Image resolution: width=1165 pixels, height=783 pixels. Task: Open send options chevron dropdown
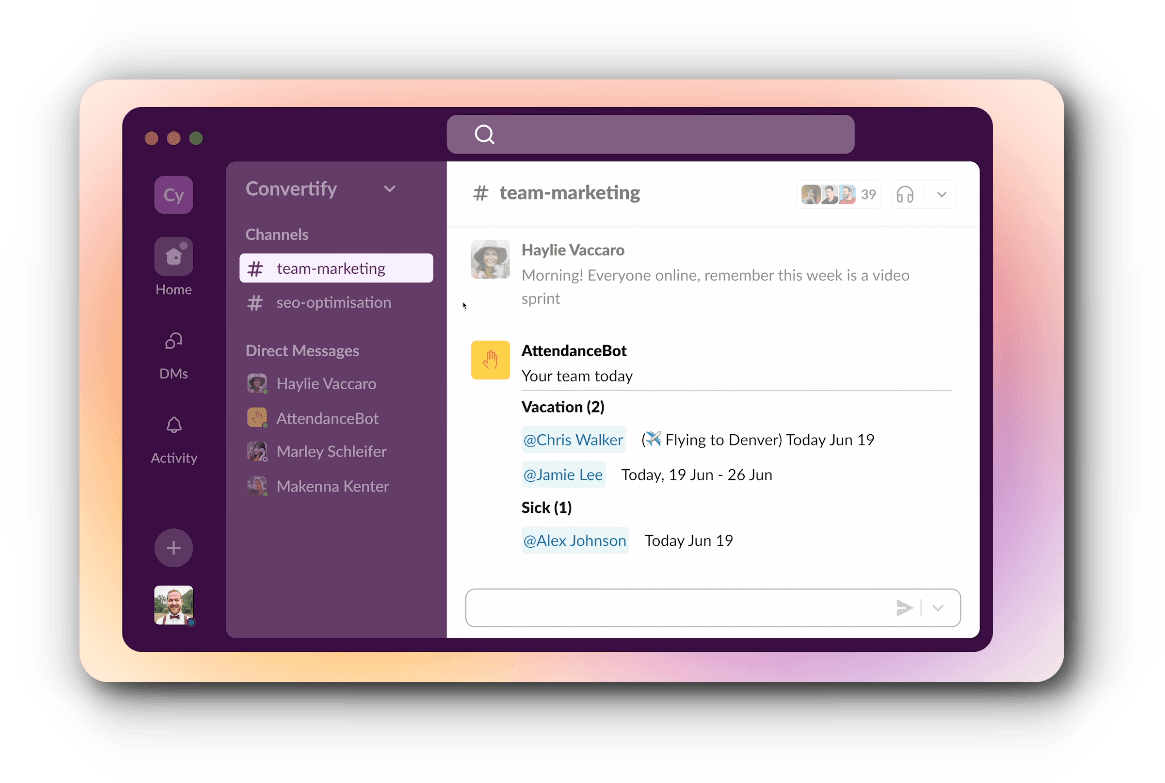[938, 608]
